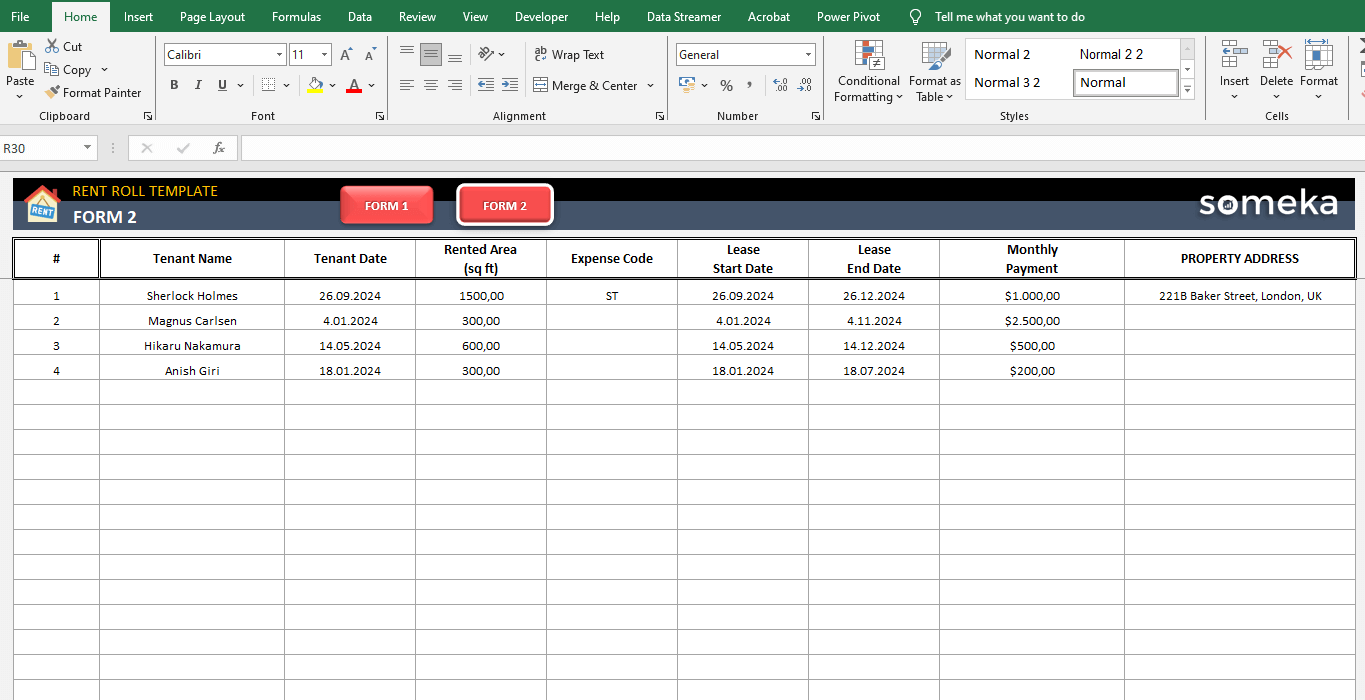This screenshot has height=700, width=1365.
Task: Click the Percent Style icon
Action: coord(726,86)
